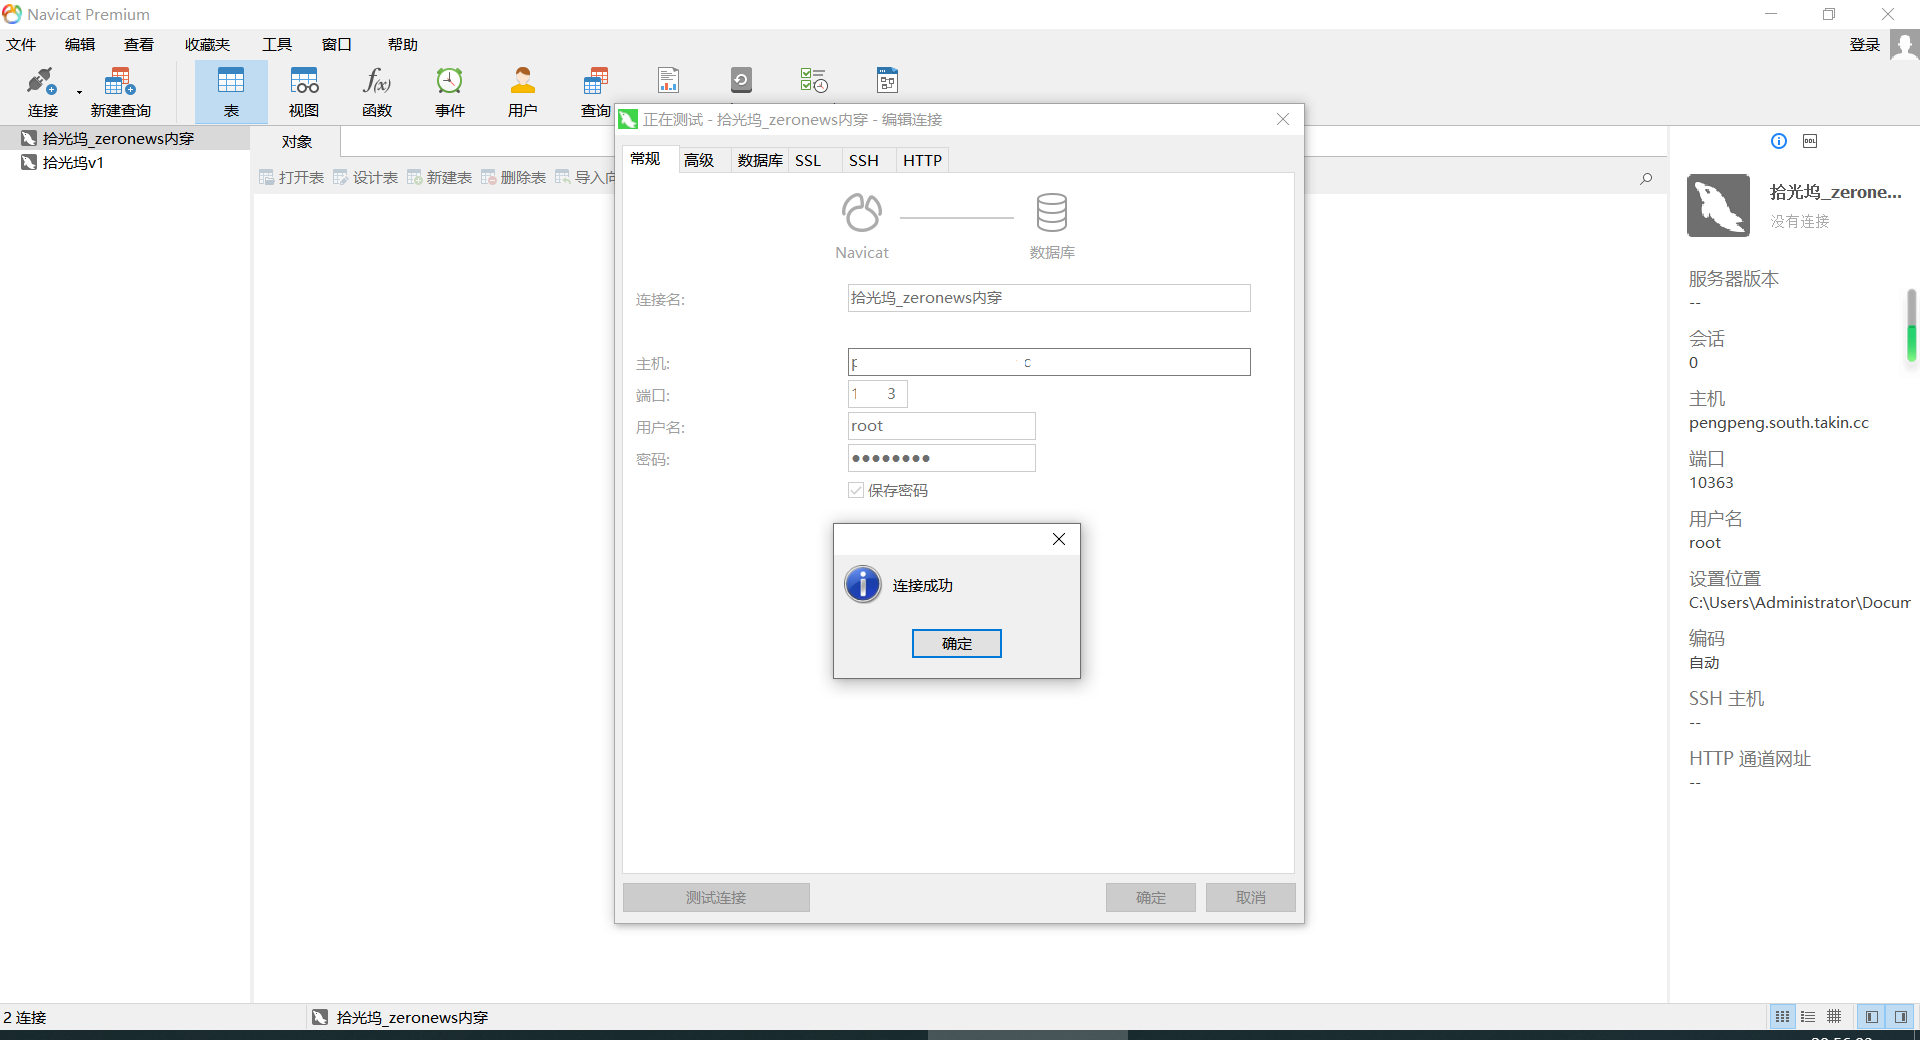Click the 测试连接 button
The image size is (1920, 1040).
[716, 897]
